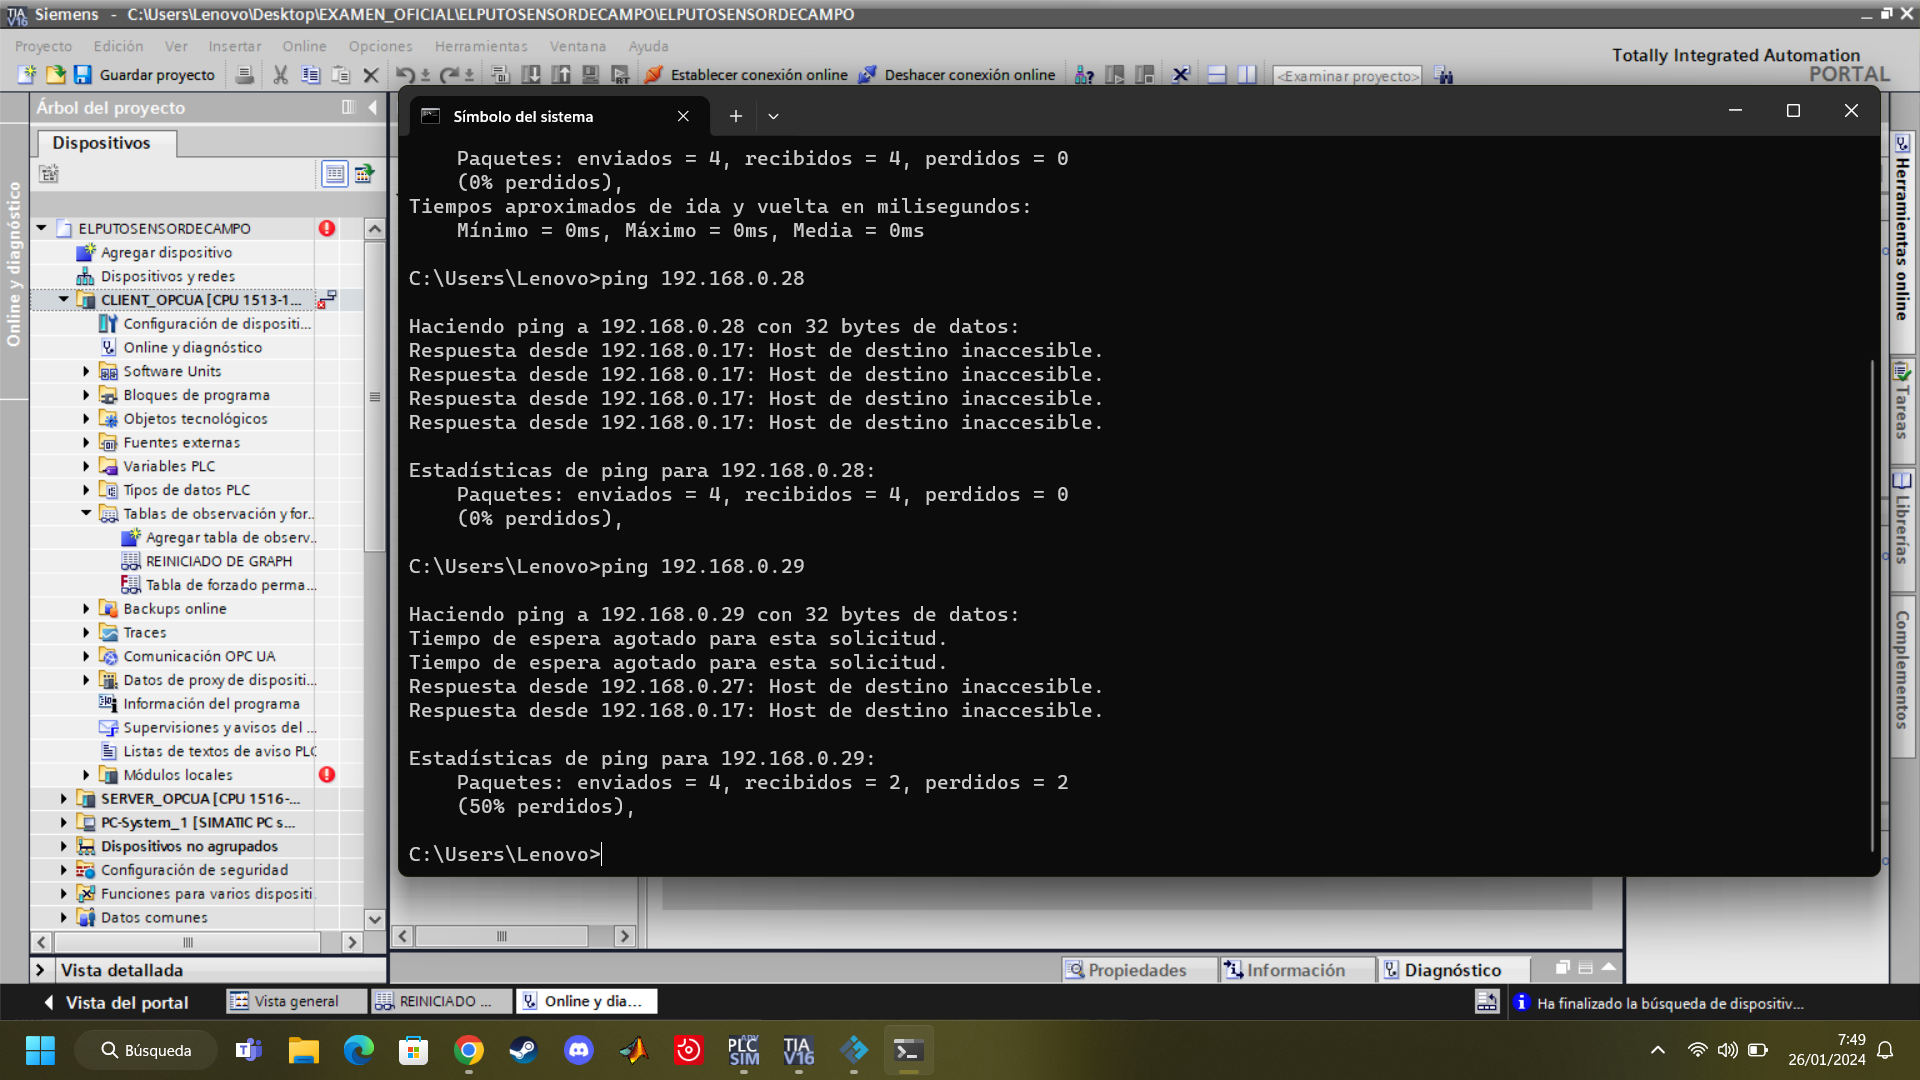Click Establecer conexión online icon
This screenshot has width=1920, height=1080.
click(654, 75)
